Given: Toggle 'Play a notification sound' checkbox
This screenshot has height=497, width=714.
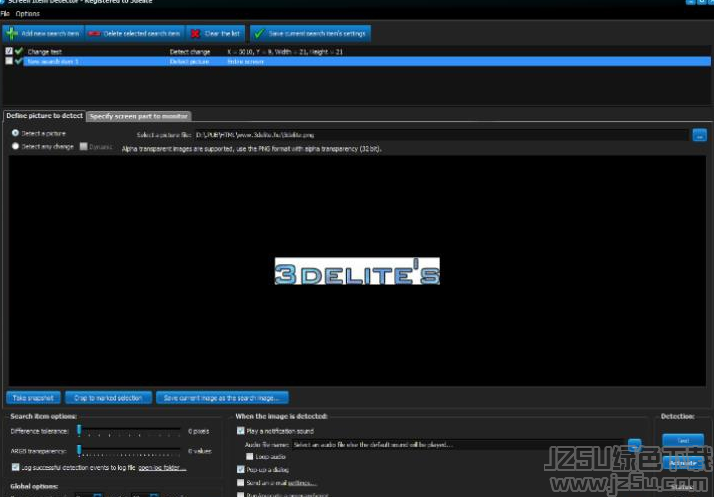Looking at the screenshot, I should pos(240,430).
